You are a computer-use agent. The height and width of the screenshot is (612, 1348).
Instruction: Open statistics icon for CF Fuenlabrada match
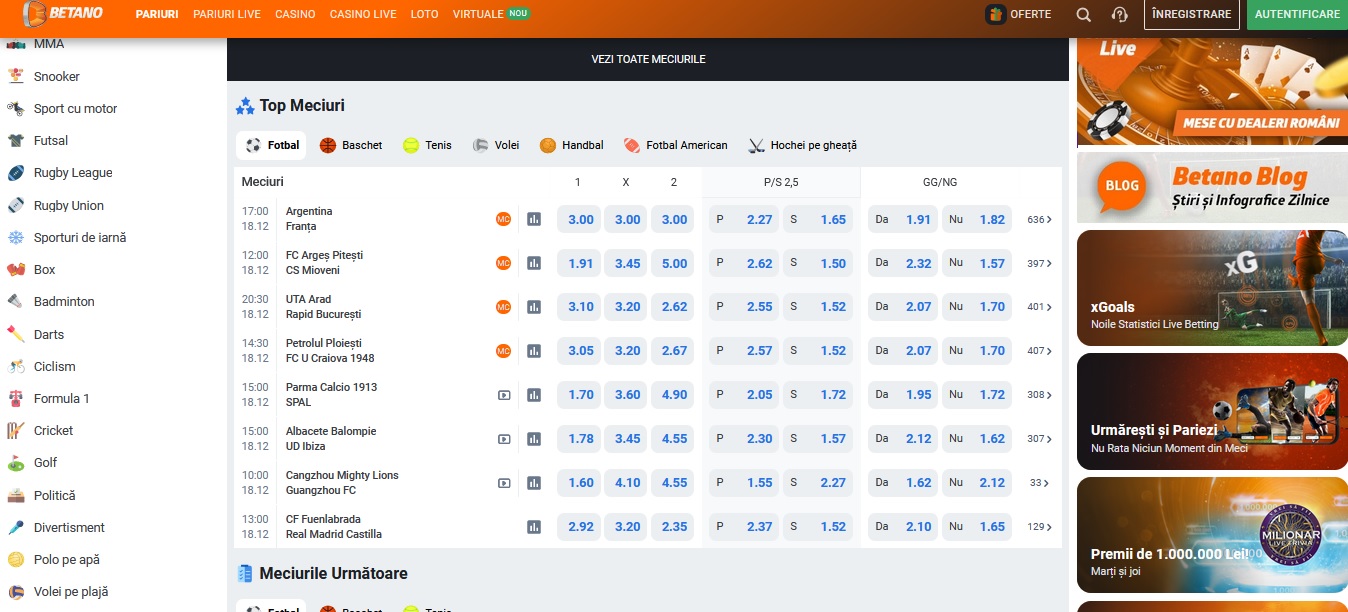click(534, 527)
